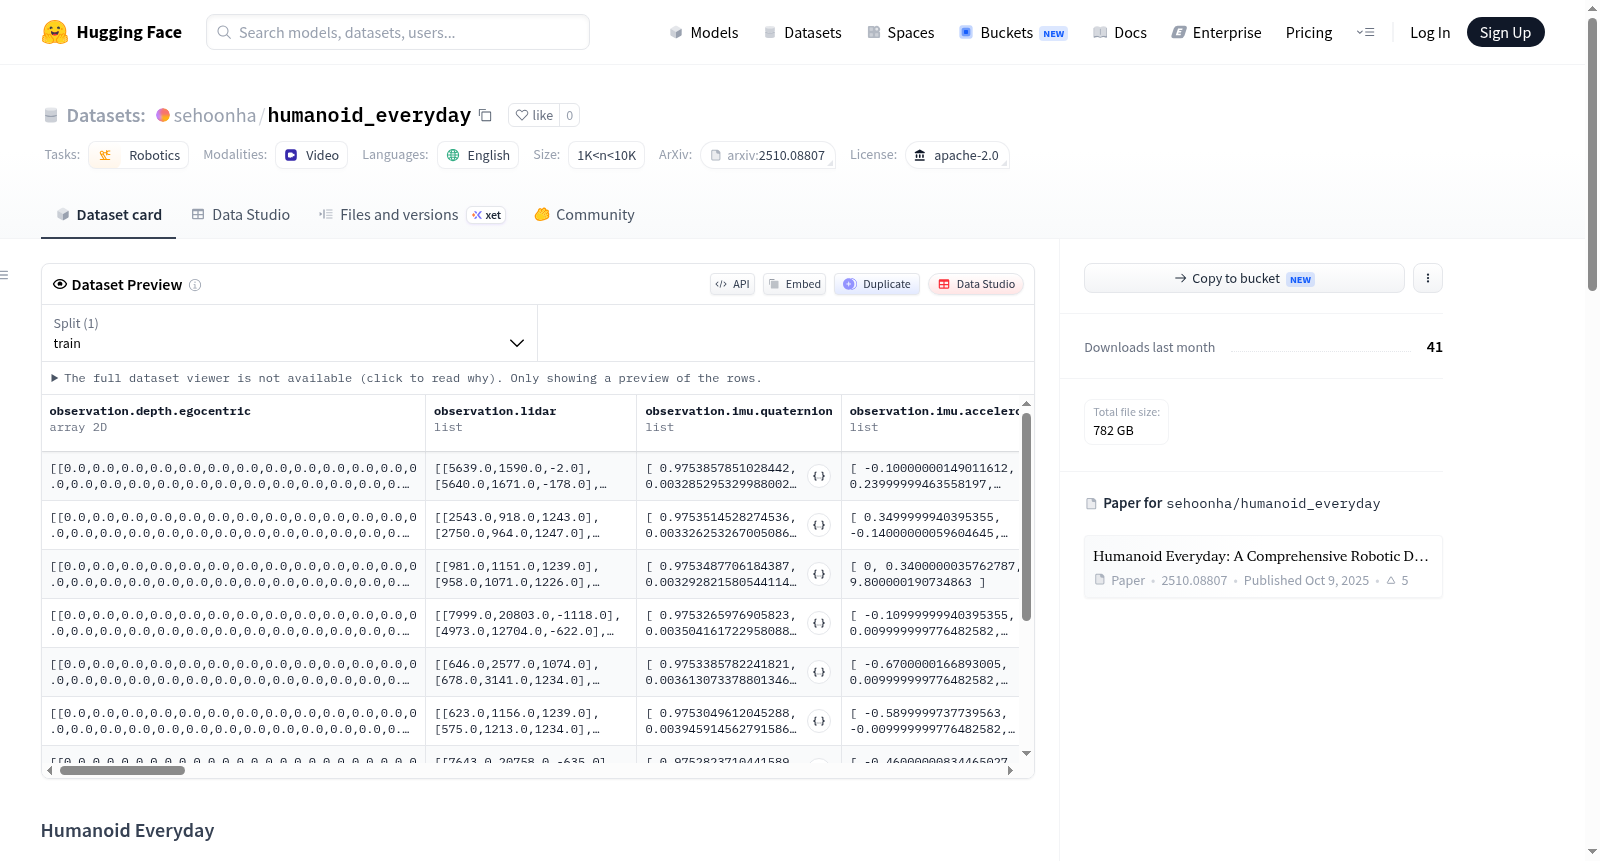Expand quaternion cell starting 0.9753487706184387
The height and width of the screenshot is (861, 1600).
pos(819,574)
